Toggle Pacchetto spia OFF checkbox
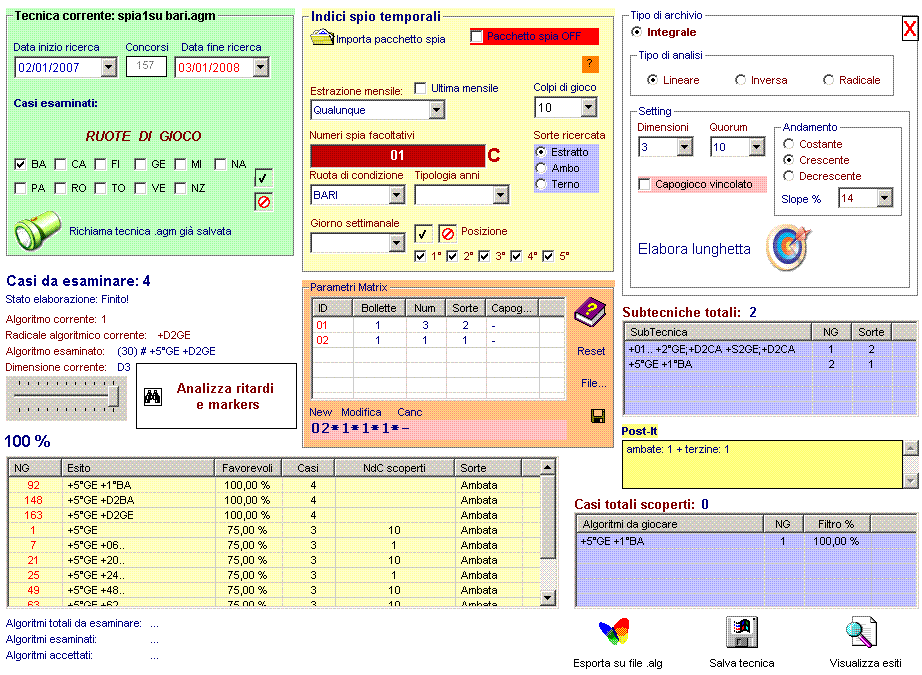The height and width of the screenshot is (675, 922). tap(476, 36)
